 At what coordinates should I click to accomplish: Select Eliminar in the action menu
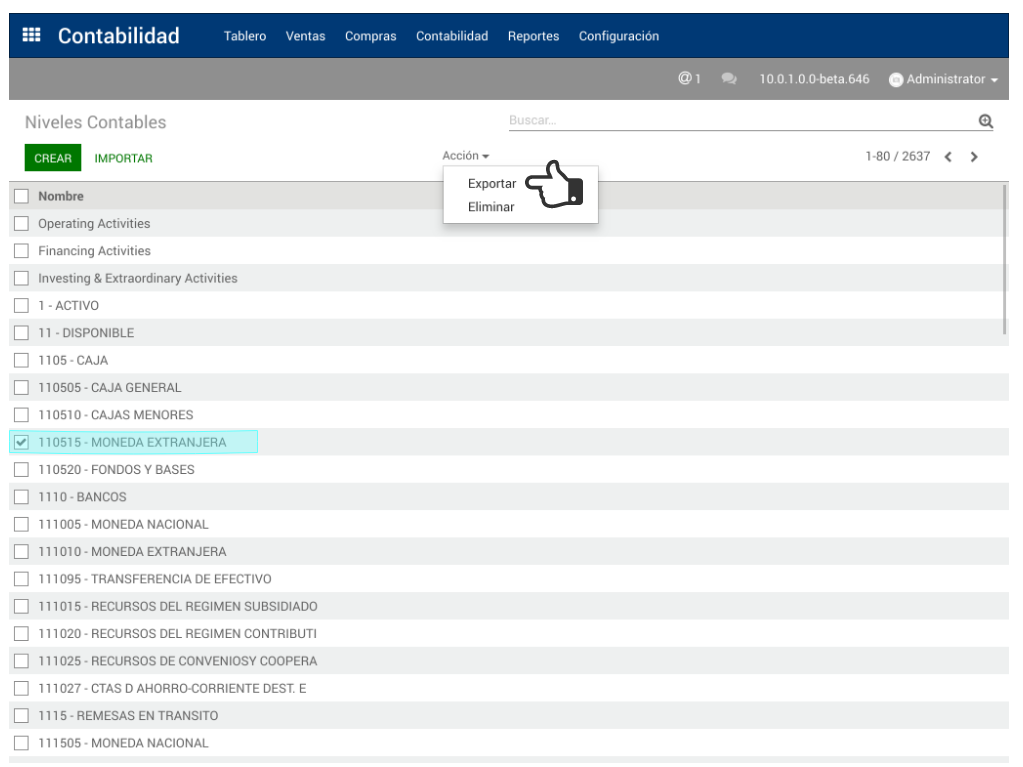tap(491, 207)
